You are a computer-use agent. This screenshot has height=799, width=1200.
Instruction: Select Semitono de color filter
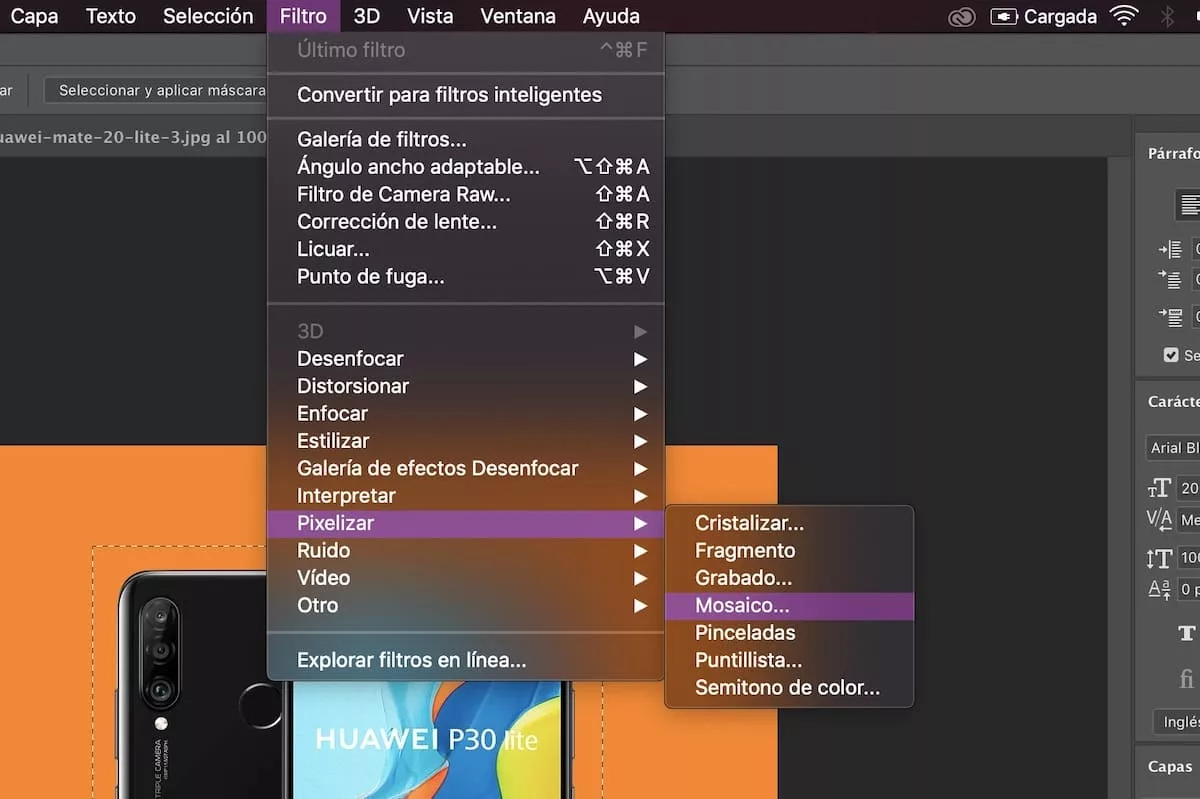[x=789, y=688]
